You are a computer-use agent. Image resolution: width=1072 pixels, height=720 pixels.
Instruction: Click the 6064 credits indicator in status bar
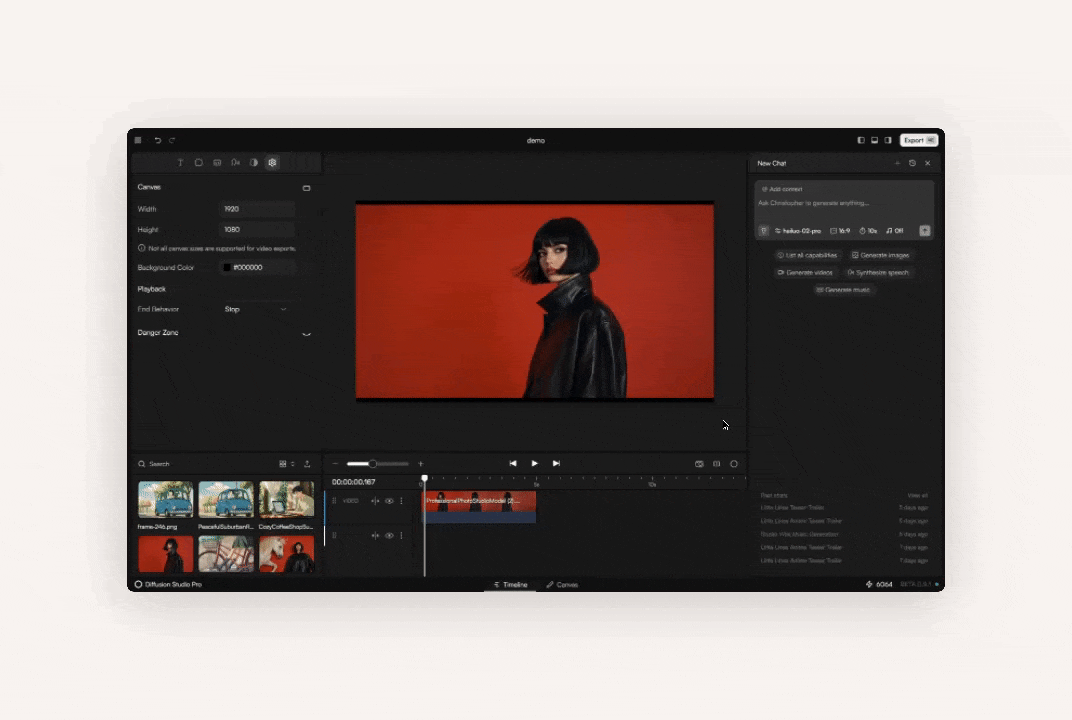tap(879, 585)
